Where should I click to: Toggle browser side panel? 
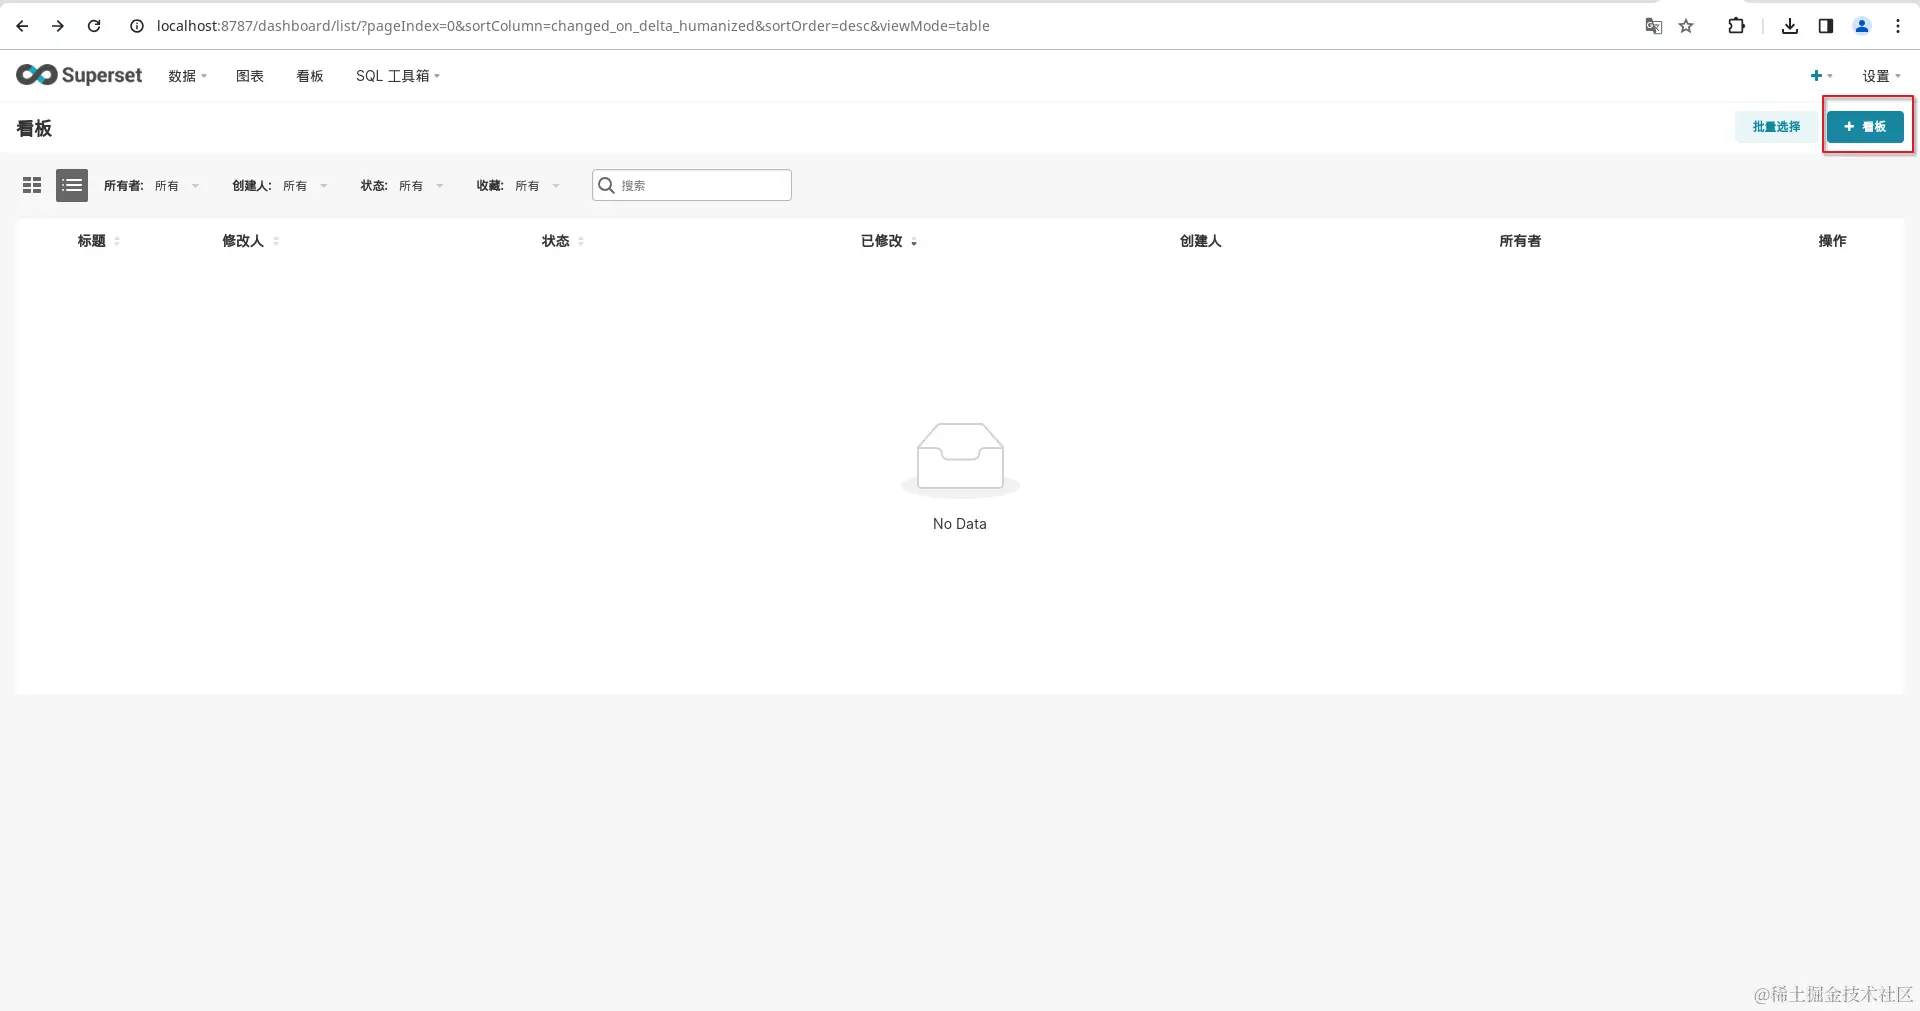[x=1826, y=26]
